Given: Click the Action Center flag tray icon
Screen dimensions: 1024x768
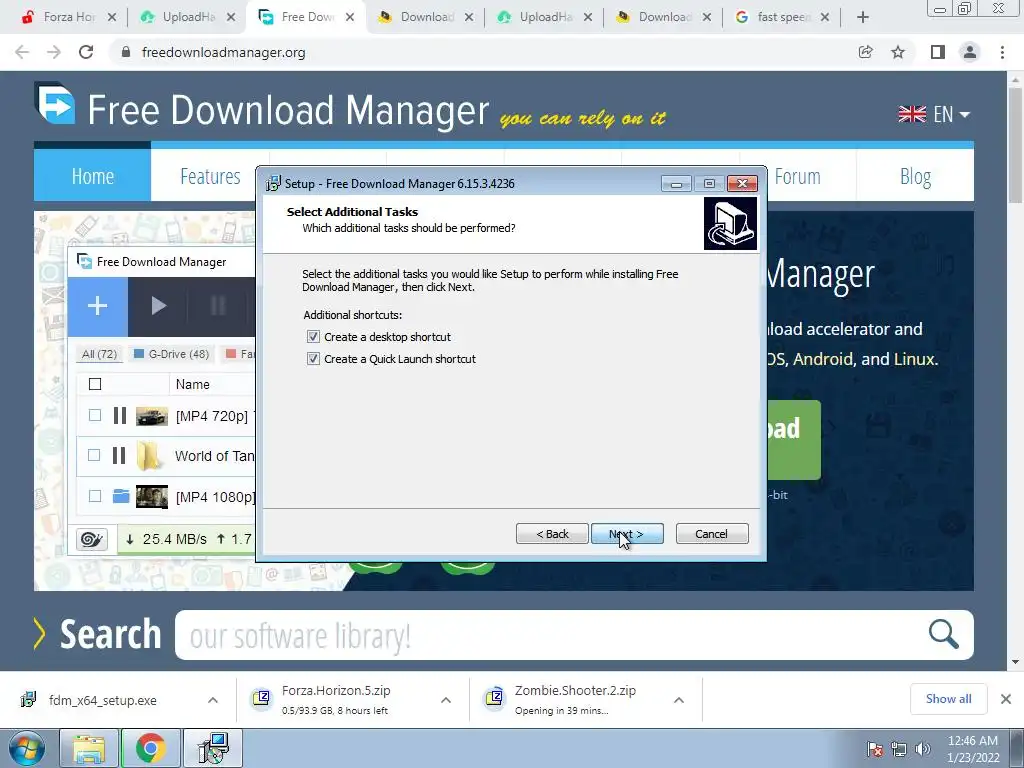Looking at the screenshot, I should pos(875,749).
